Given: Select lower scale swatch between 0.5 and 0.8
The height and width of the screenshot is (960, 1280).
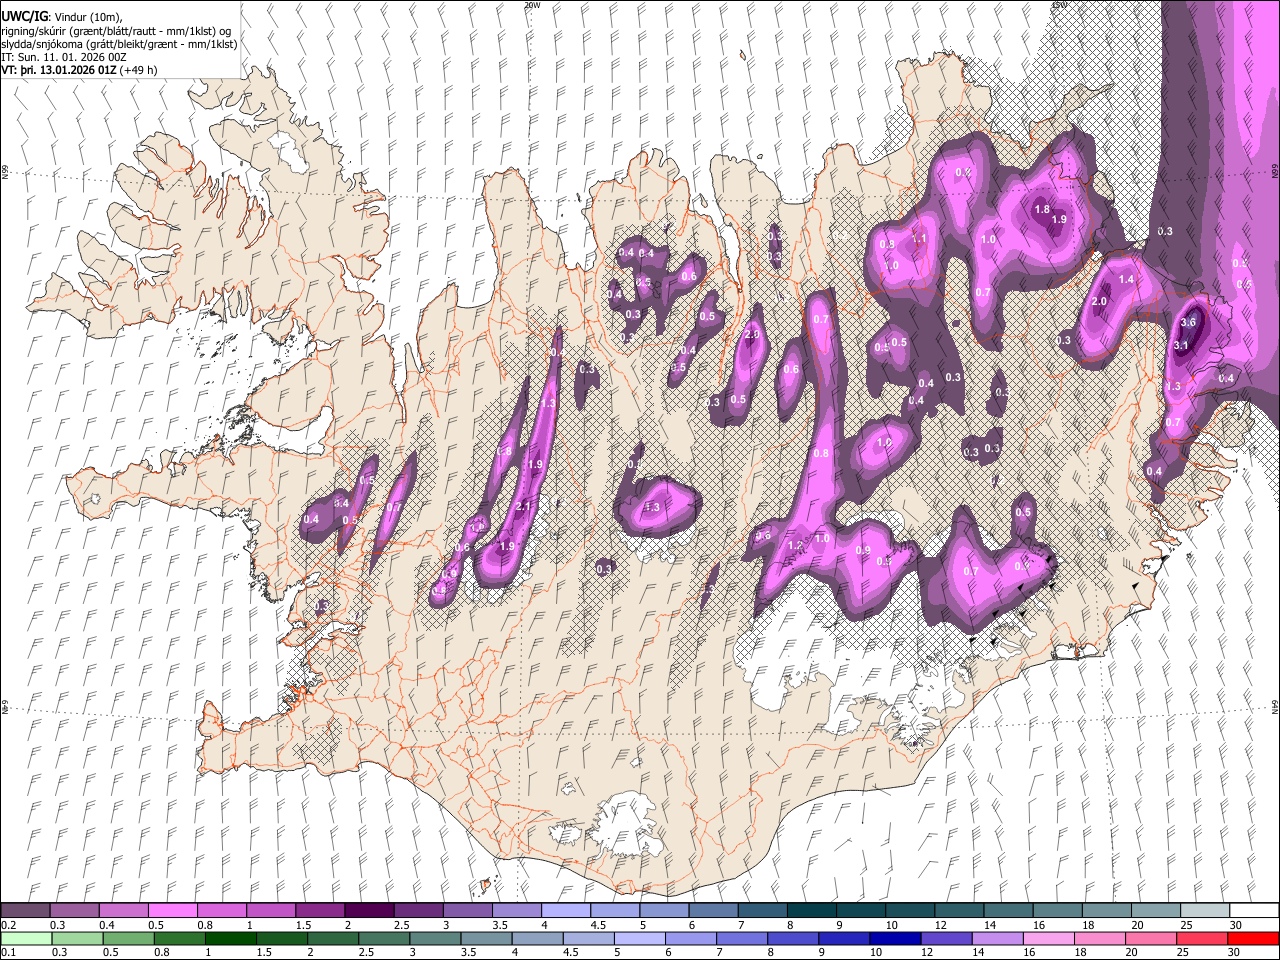Looking at the screenshot, I should click(129, 938).
